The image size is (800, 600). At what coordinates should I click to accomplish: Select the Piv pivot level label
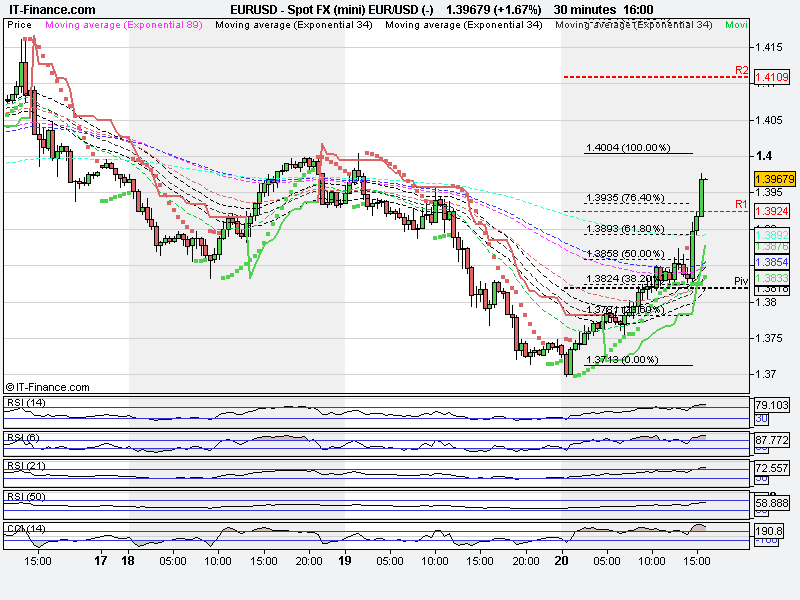[x=741, y=281]
